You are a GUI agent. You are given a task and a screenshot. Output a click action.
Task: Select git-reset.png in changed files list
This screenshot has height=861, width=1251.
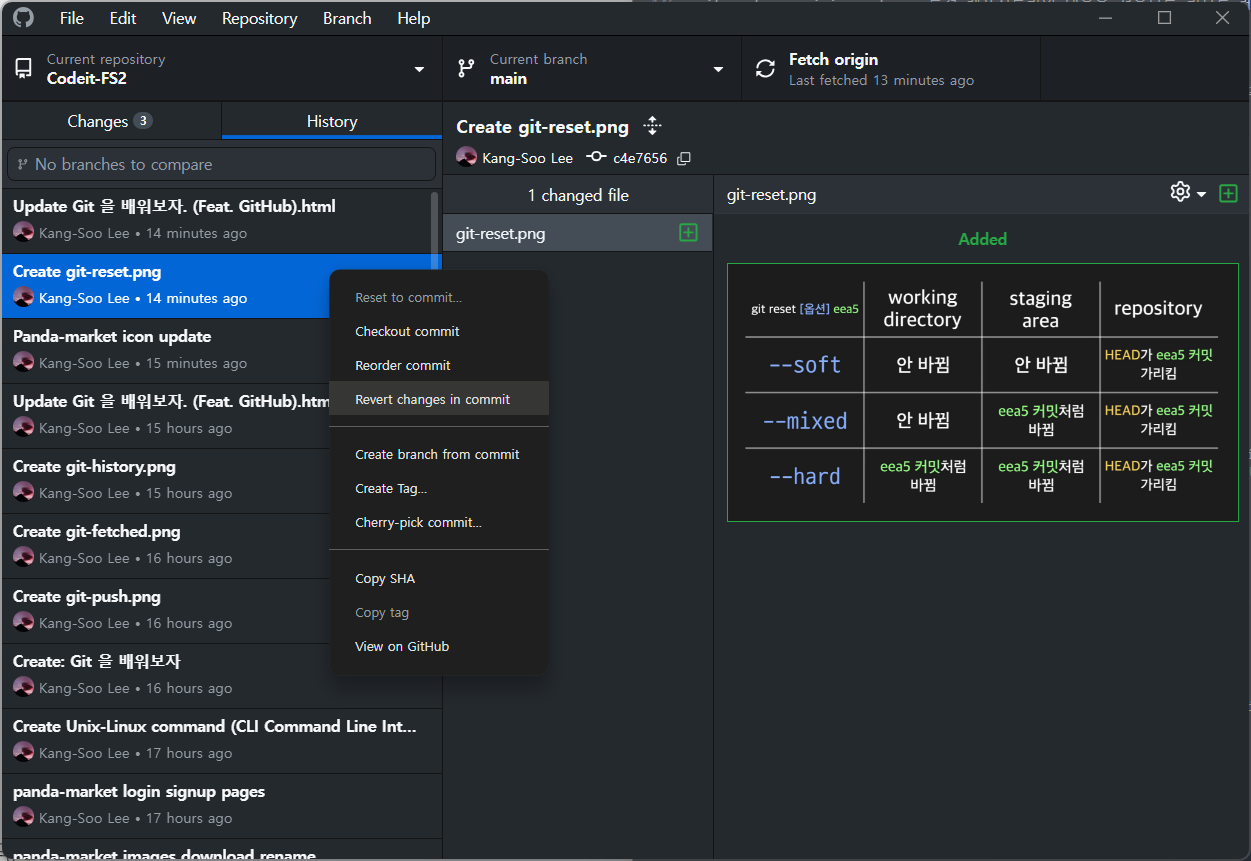(x=577, y=233)
